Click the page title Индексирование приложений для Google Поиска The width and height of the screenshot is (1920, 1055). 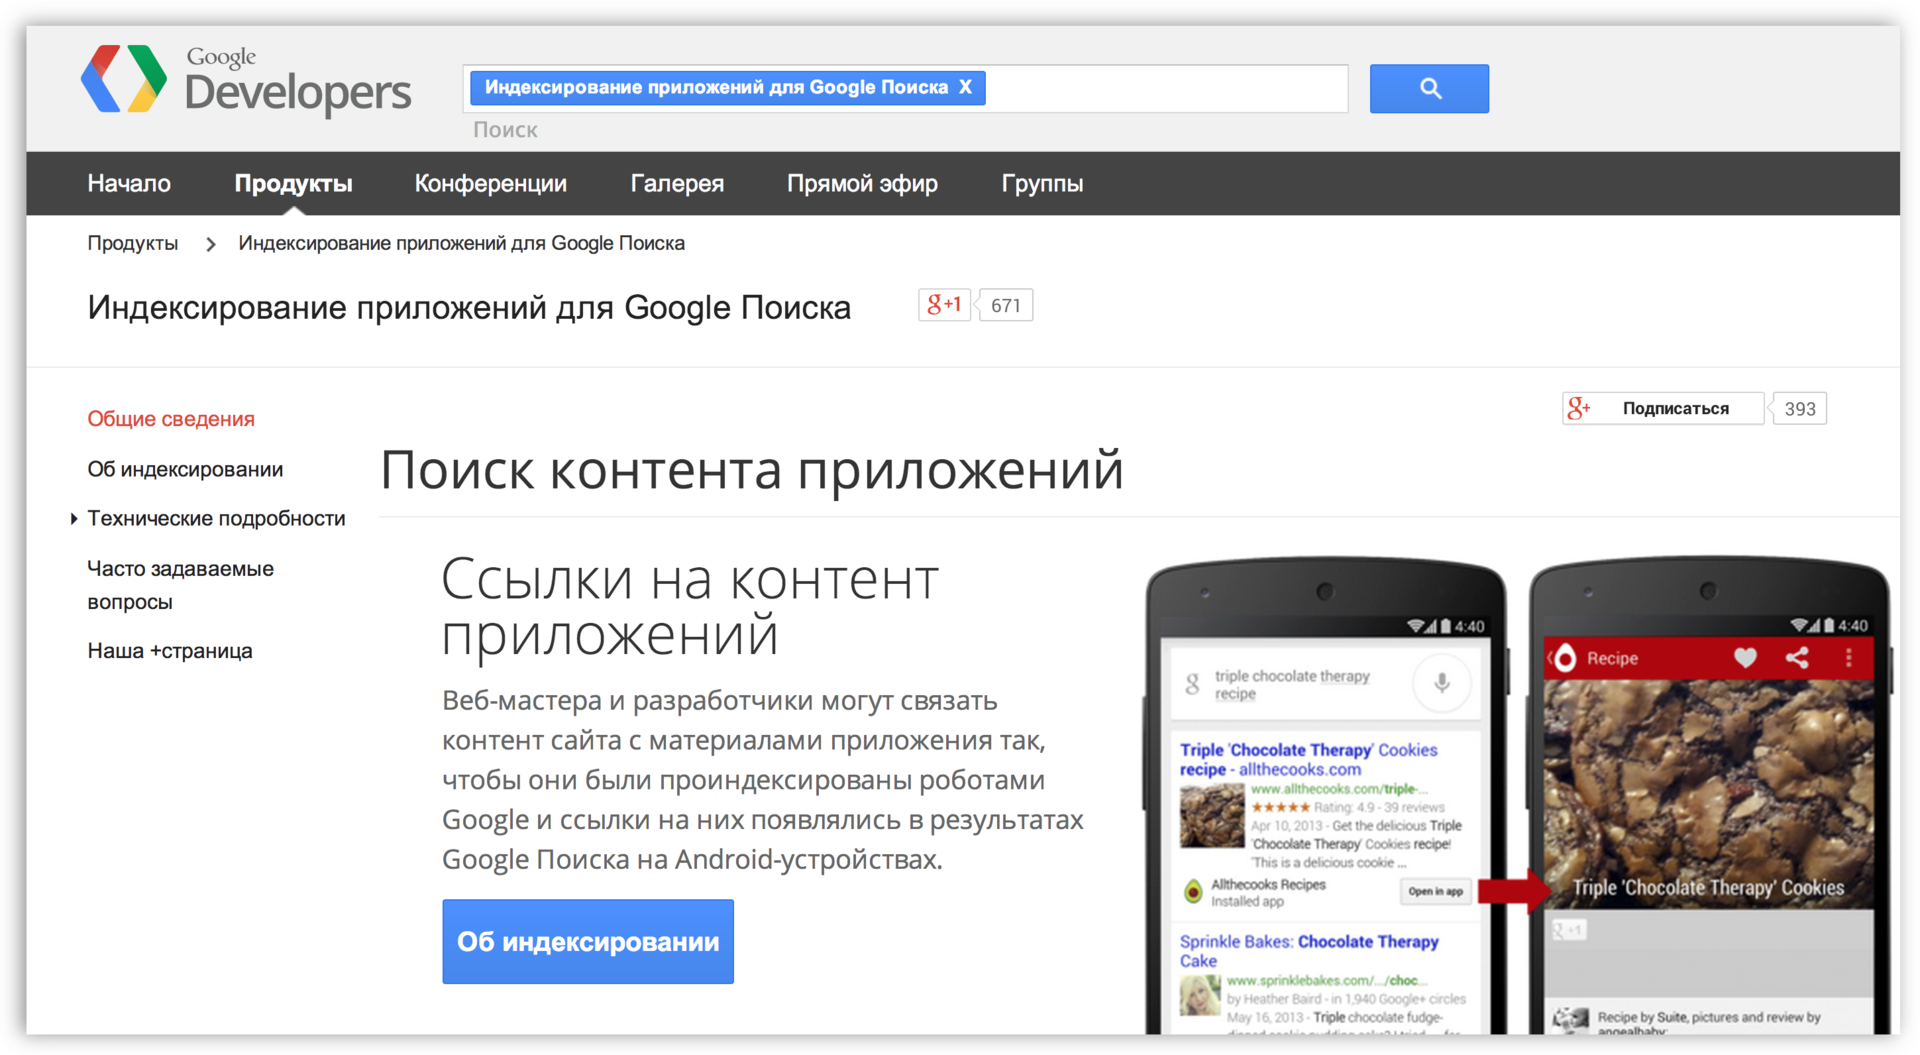tap(469, 307)
